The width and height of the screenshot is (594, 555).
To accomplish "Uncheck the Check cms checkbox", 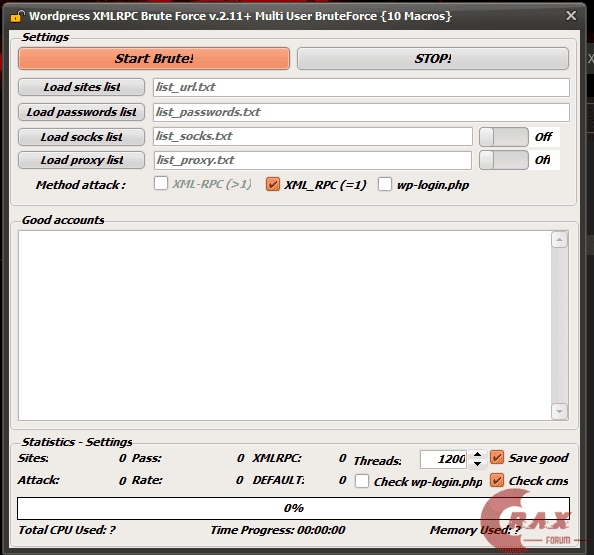I will pyautogui.click(x=497, y=480).
